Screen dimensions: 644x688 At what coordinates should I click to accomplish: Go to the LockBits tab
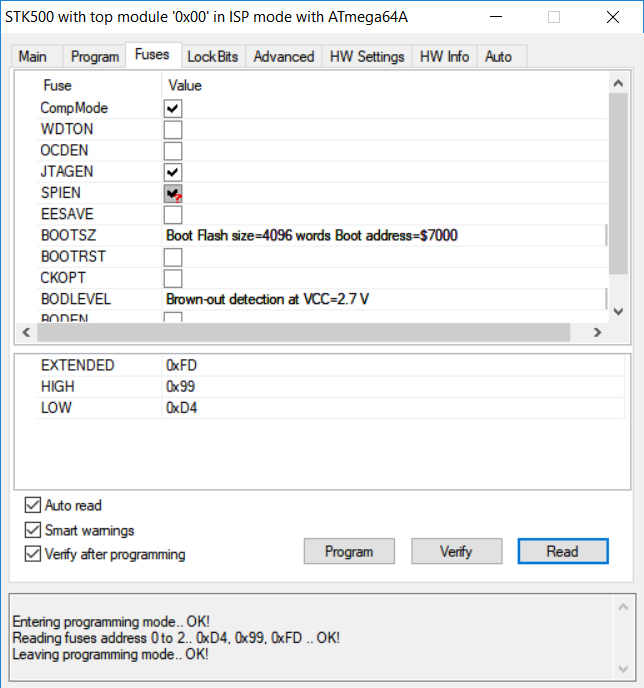[x=213, y=57]
